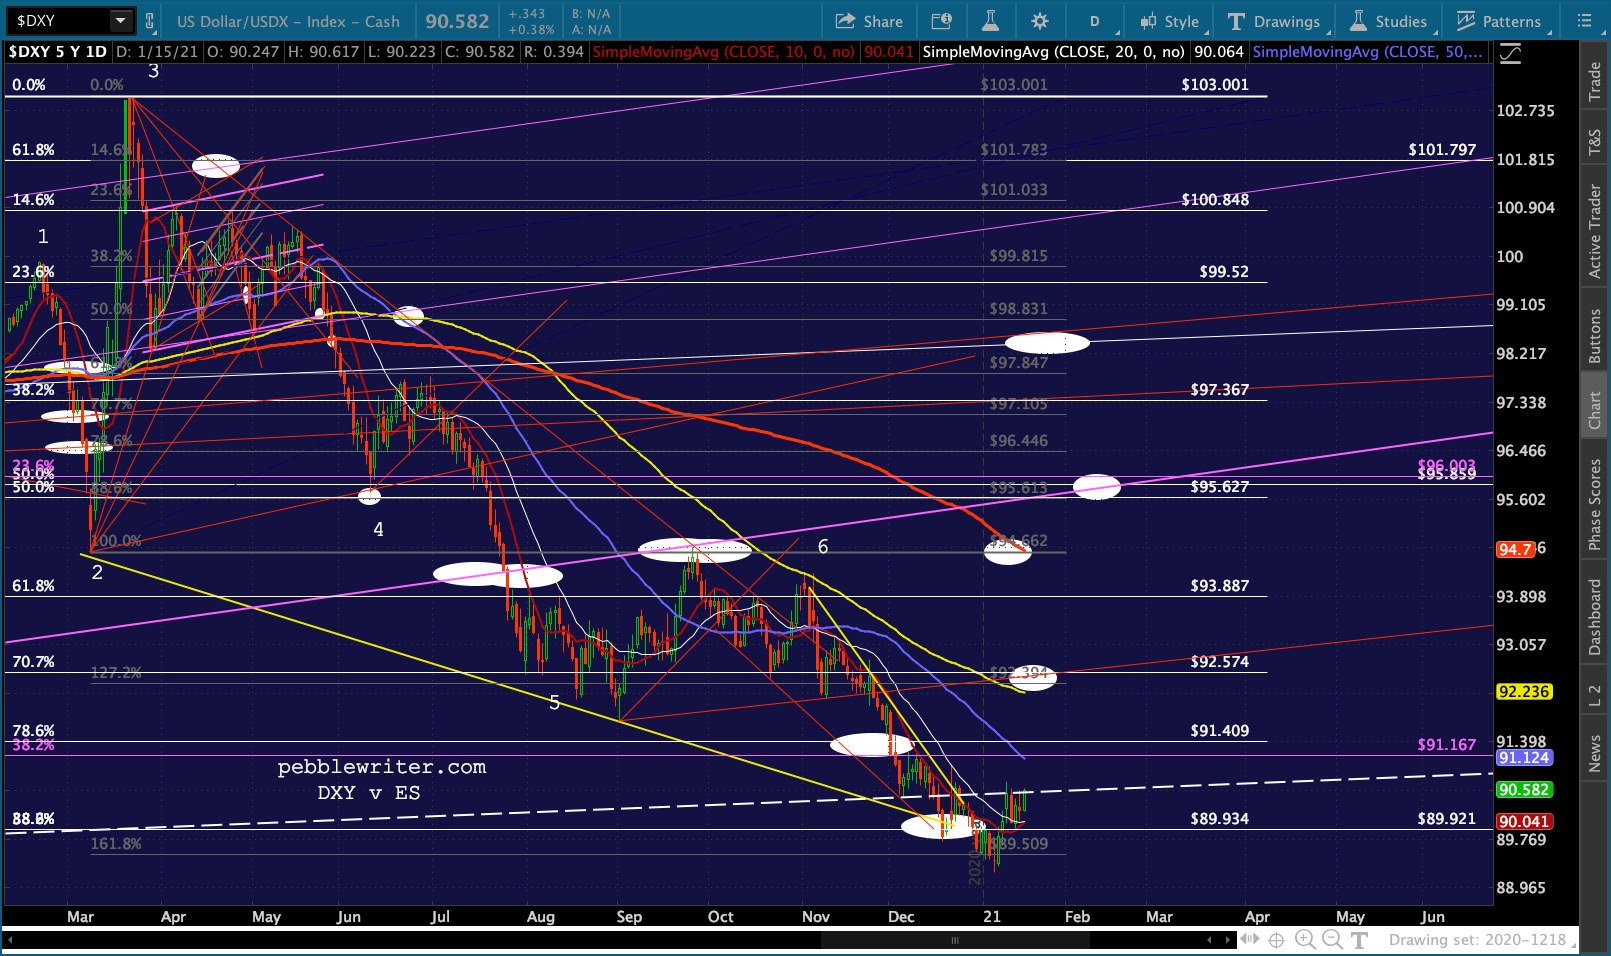
Task: Open the Phase Scores sidebar tab
Action: (1595, 504)
